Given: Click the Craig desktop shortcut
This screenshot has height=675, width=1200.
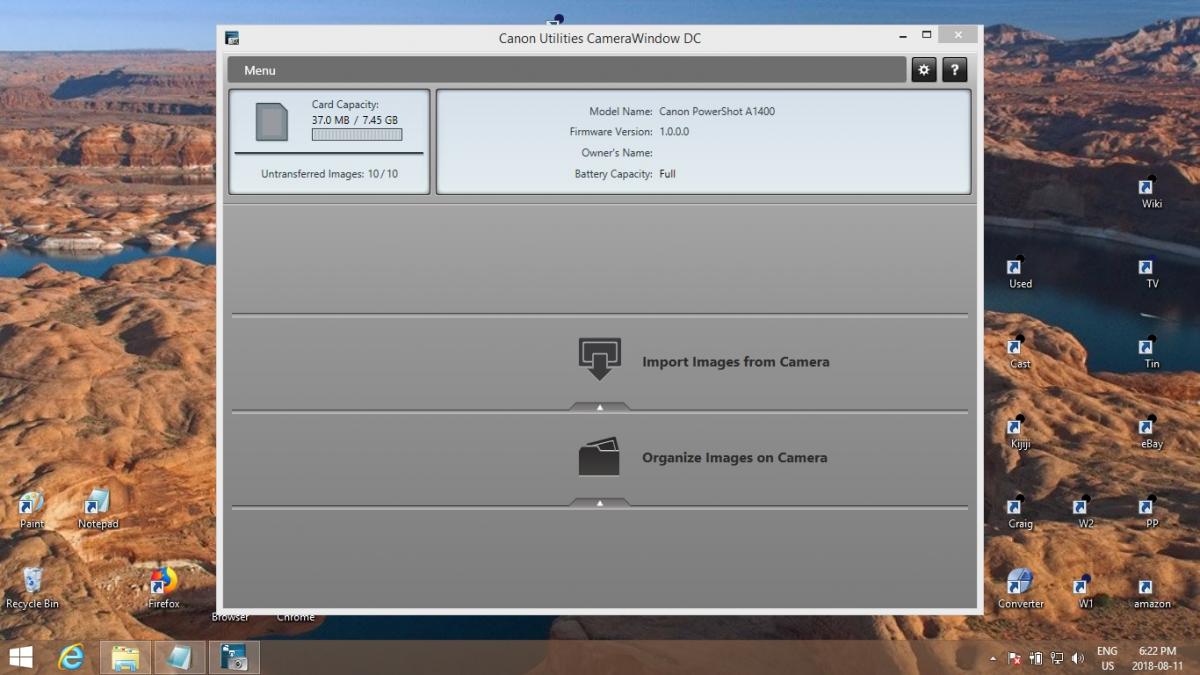Looking at the screenshot, I should point(1020,512).
